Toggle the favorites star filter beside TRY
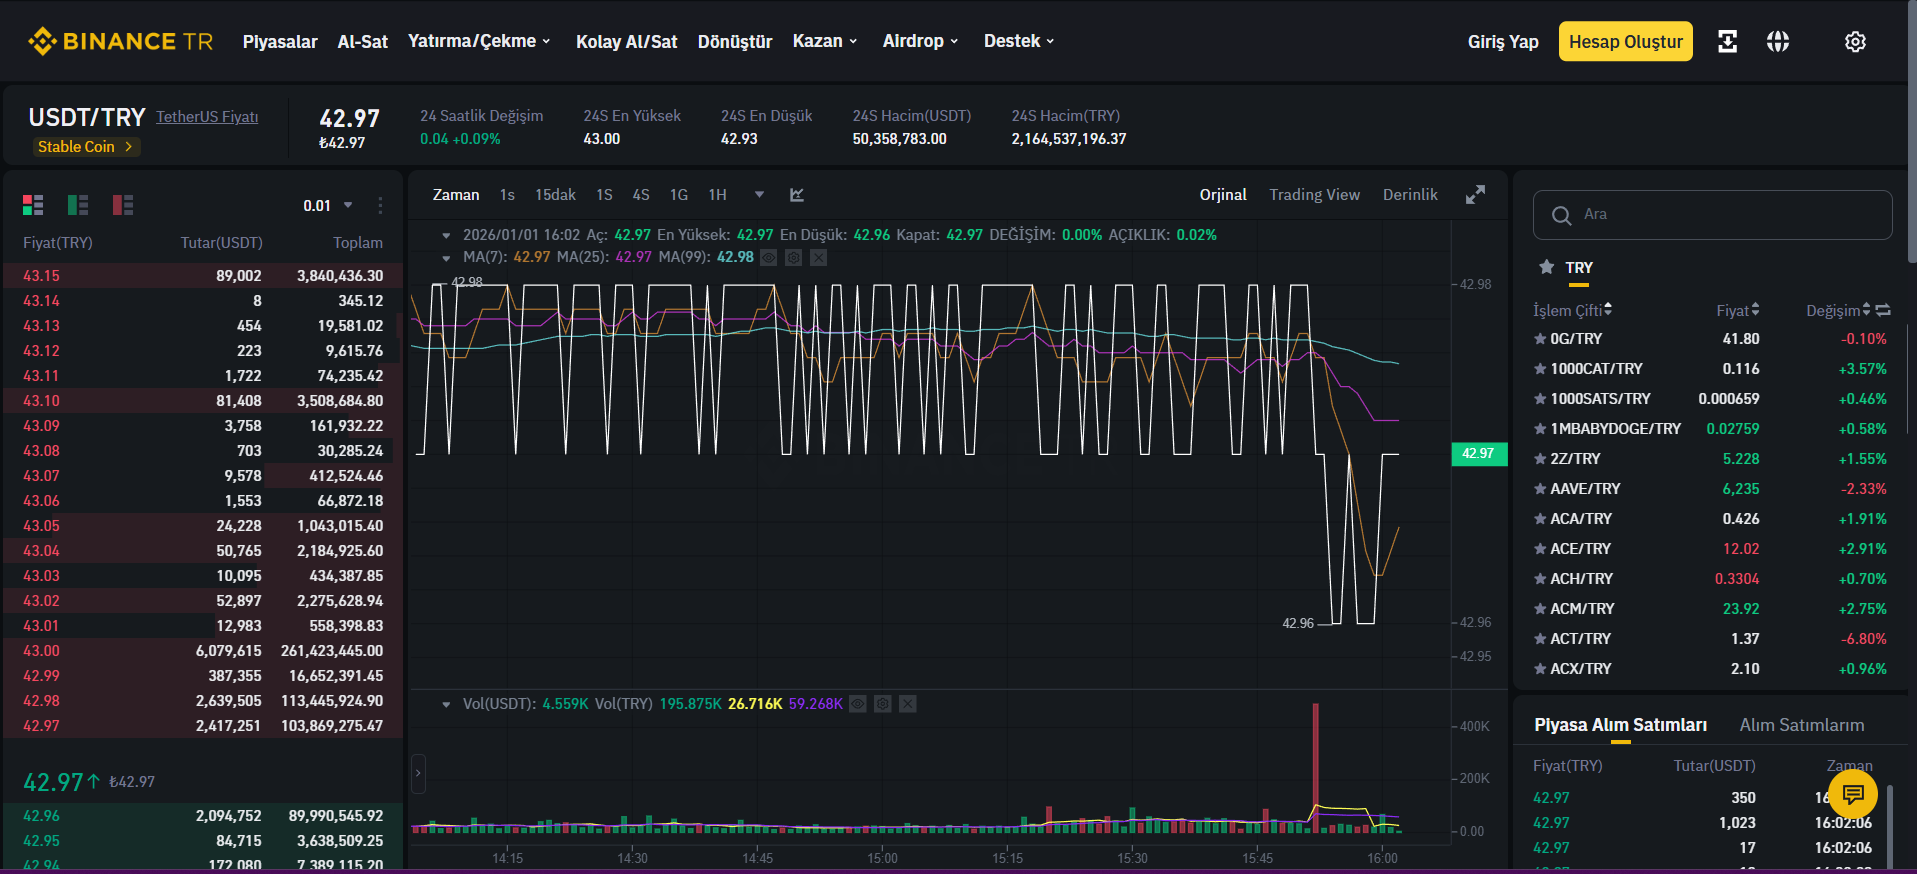This screenshot has height=874, width=1917. (x=1547, y=267)
